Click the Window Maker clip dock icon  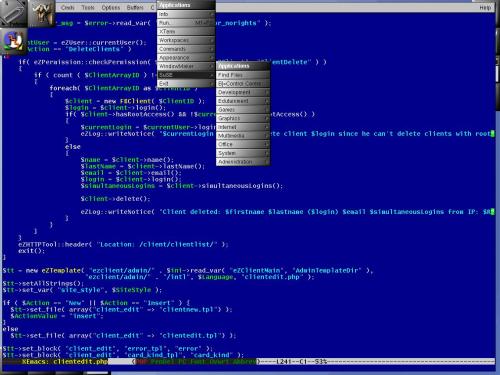pyautogui.click(x=13, y=13)
